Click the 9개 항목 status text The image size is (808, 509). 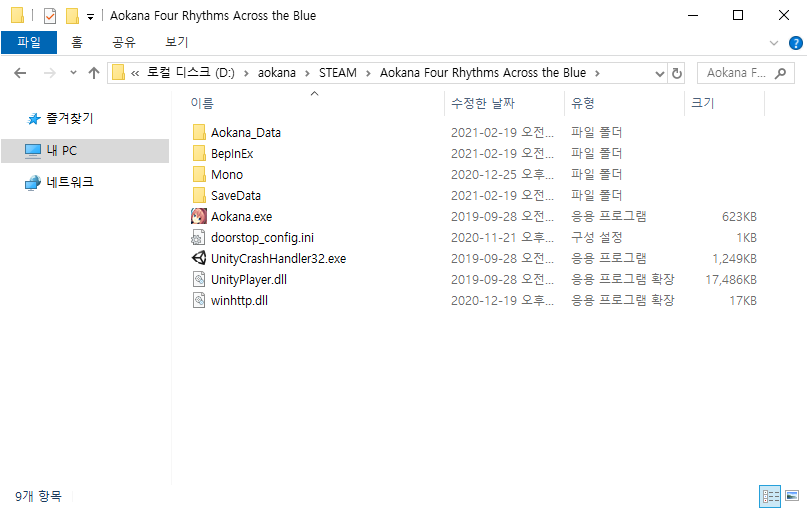click(38, 496)
